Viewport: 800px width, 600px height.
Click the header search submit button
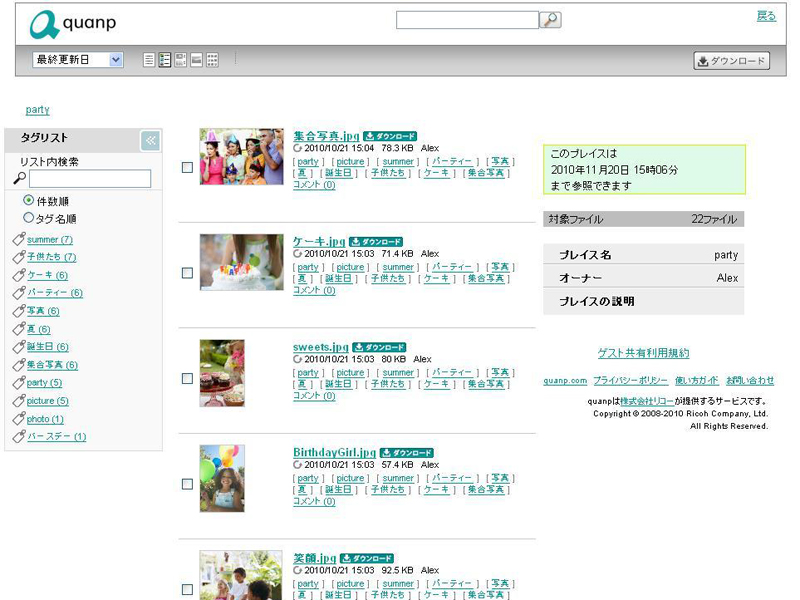point(551,19)
